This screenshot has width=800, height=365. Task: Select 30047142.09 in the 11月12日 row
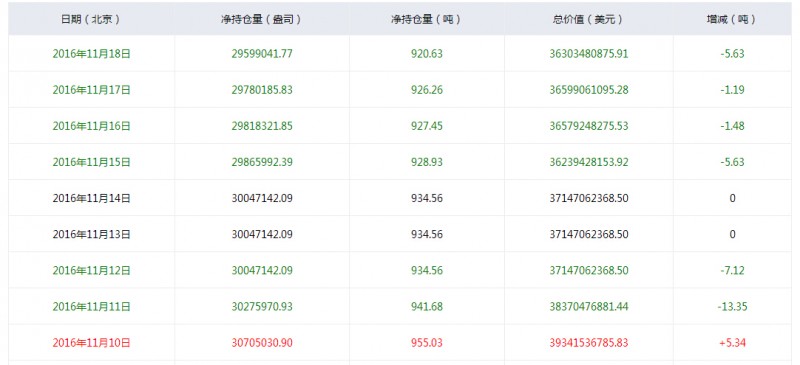click(x=262, y=270)
